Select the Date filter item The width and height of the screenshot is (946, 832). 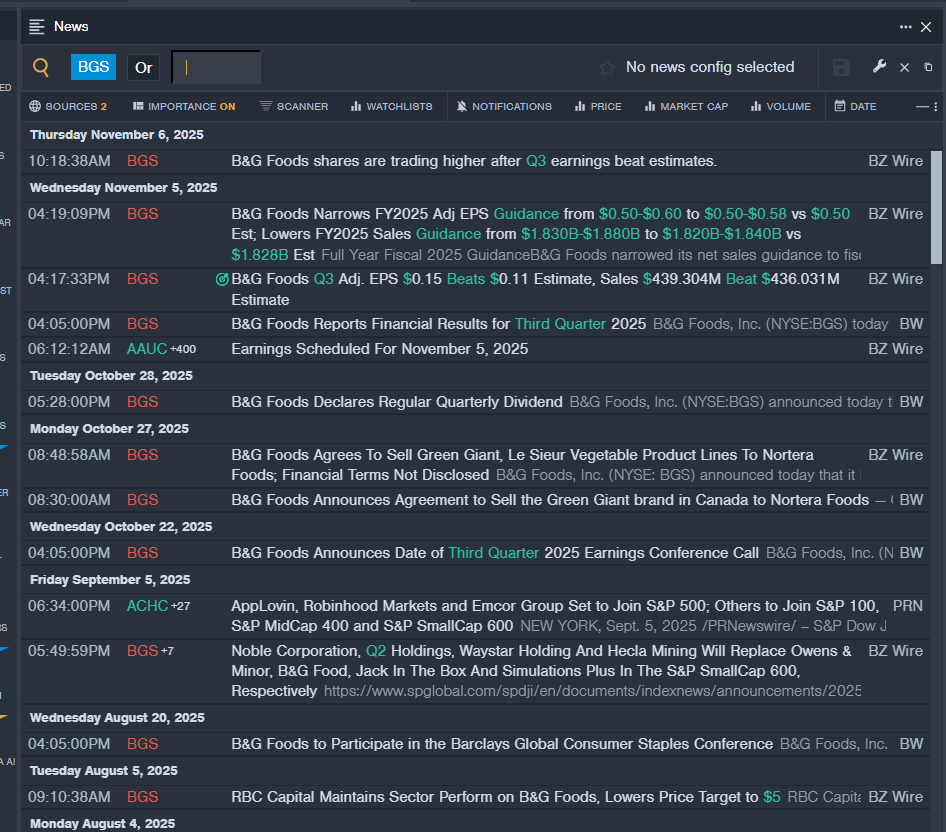(x=855, y=106)
